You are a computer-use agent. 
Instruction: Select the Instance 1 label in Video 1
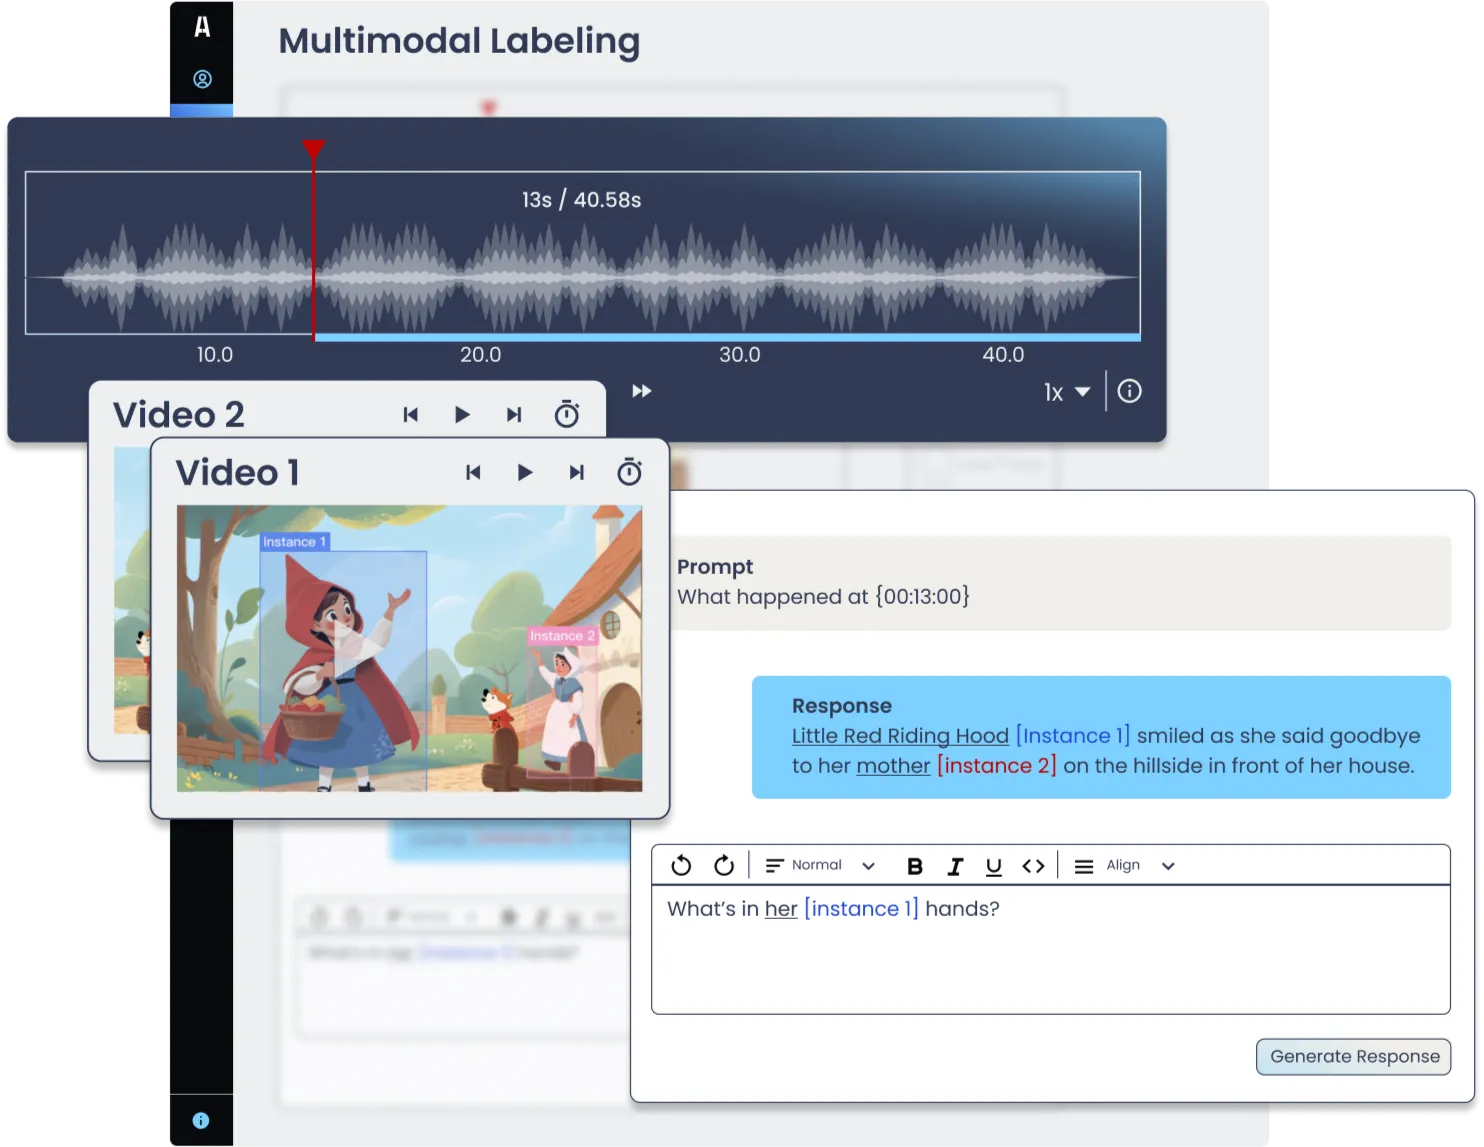click(294, 542)
